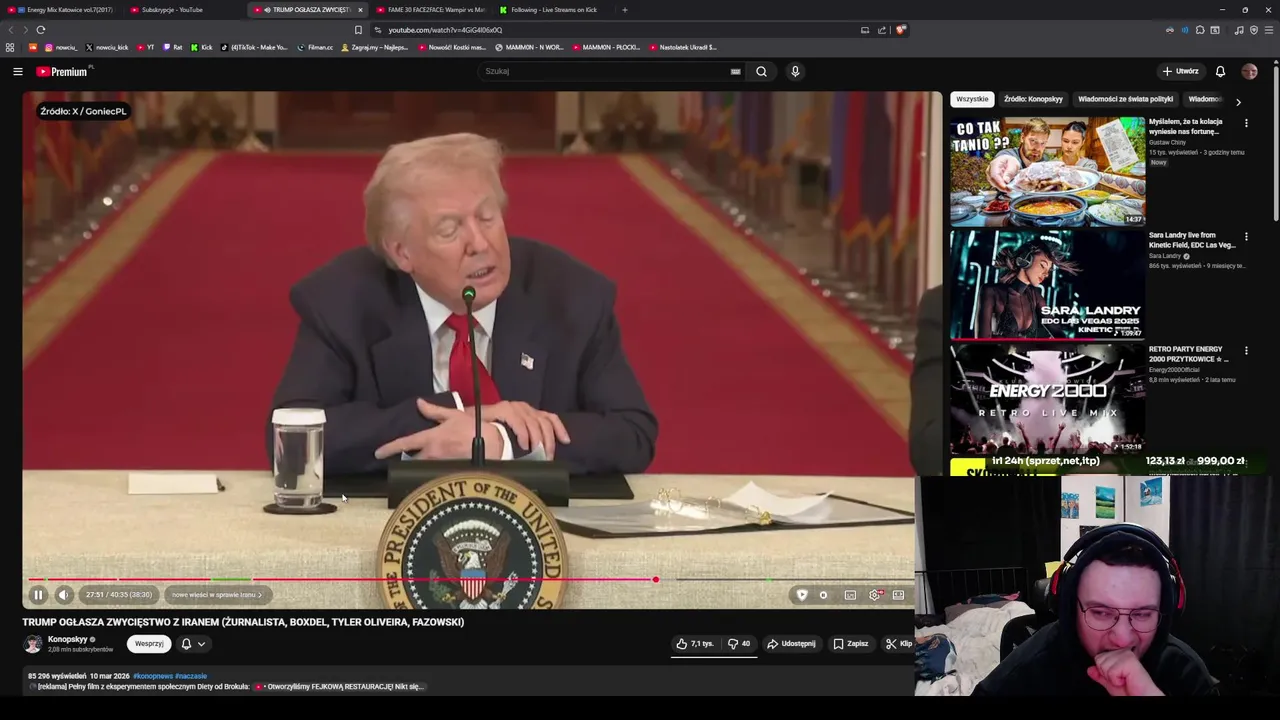Image resolution: width=1280 pixels, height=720 pixels.
Task: Toggle autoplay switch in the player
Action: coord(824,595)
